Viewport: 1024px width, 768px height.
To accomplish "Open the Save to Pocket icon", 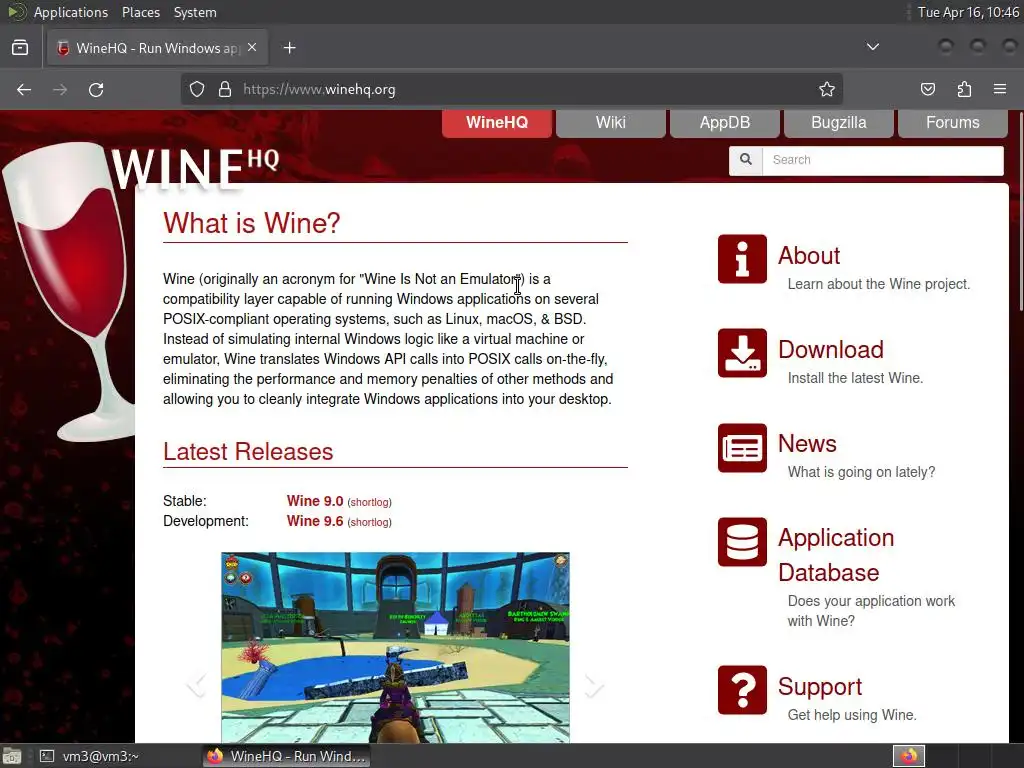I will point(927,89).
